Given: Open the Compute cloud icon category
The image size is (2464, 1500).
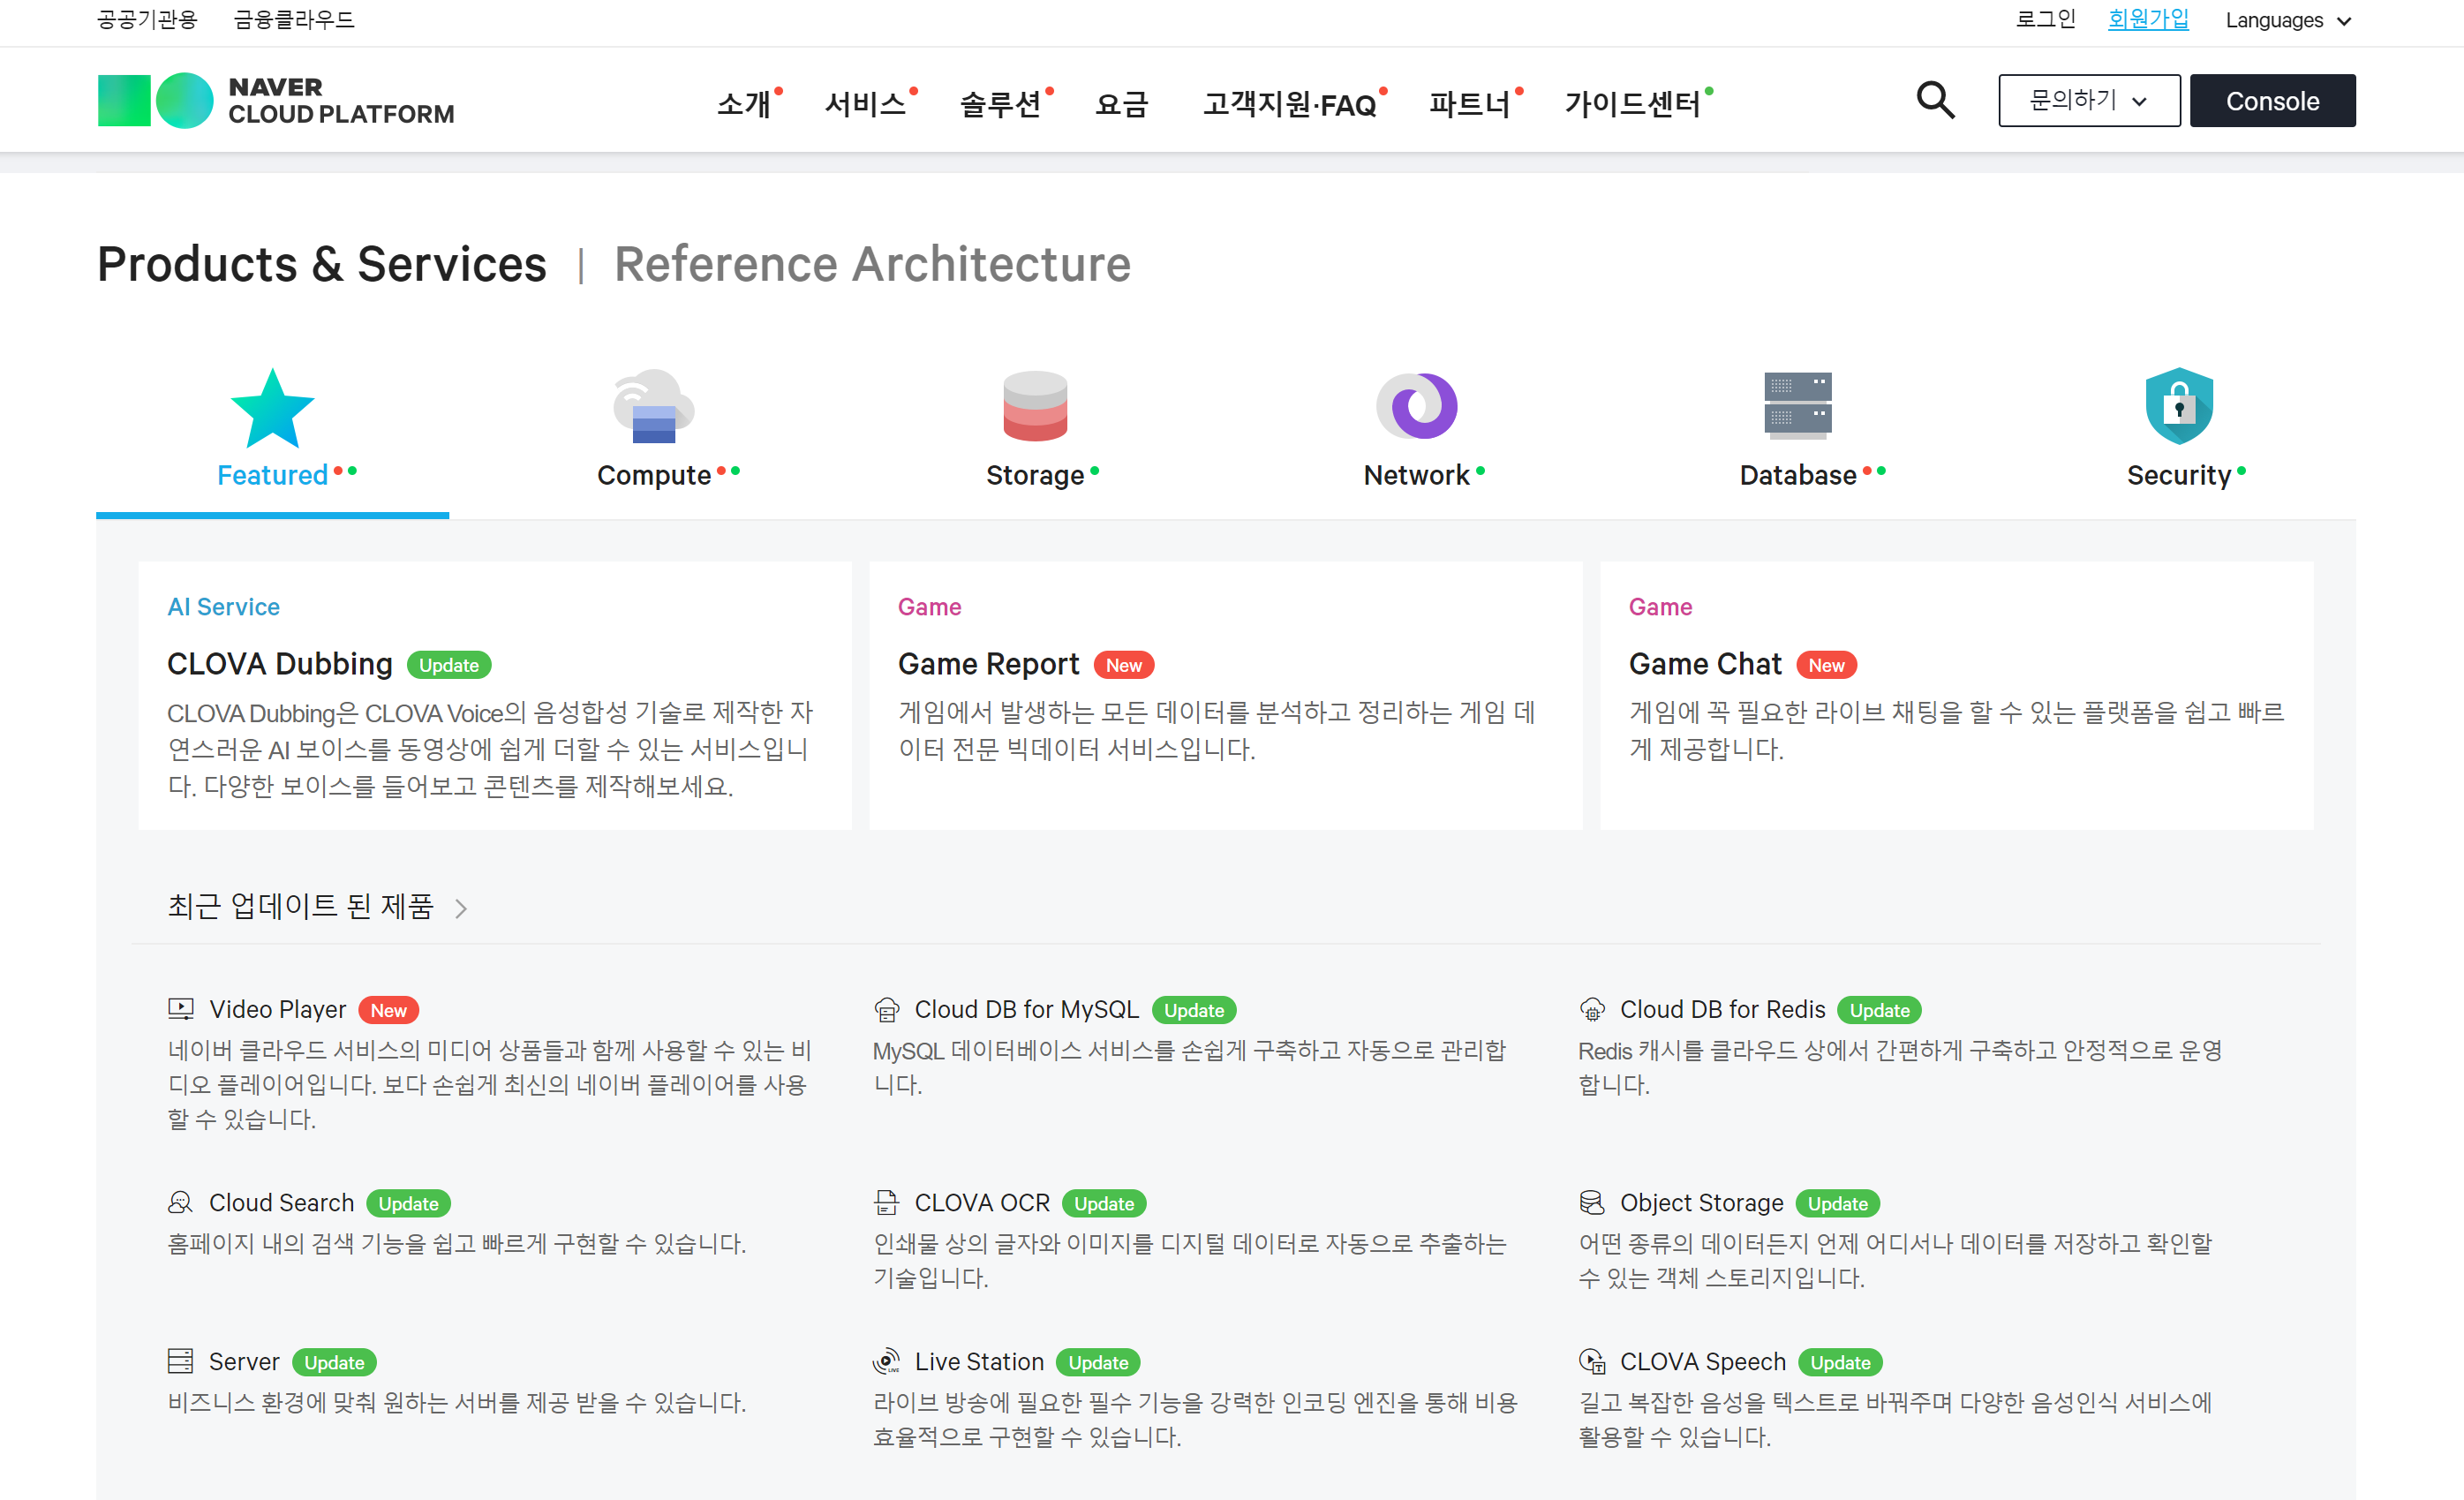Looking at the screenshot, I should (653, 406).
